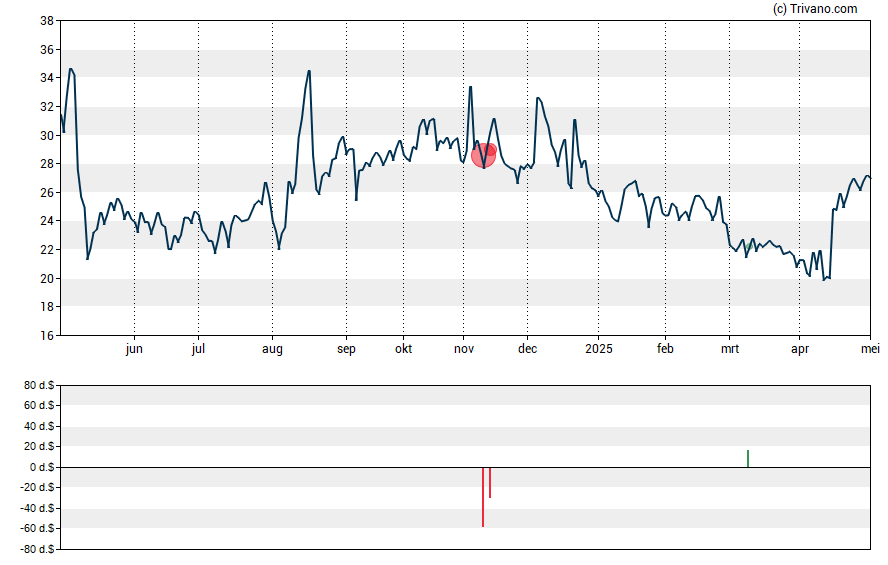Click the '18' price axis label
Image resolution: width=888 pixels, height=565 pixels.
click(x=47, y=307)
